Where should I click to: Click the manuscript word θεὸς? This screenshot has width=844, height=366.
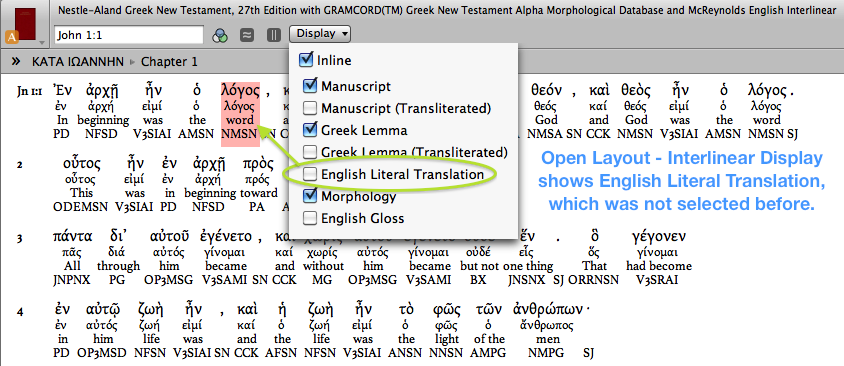[636, 90]
